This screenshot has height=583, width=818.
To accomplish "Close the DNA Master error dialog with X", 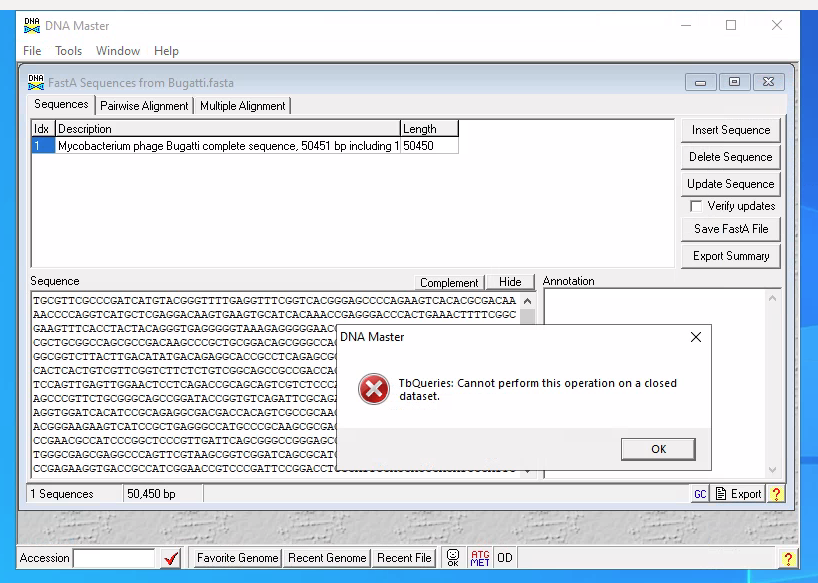I will (696, 337).
